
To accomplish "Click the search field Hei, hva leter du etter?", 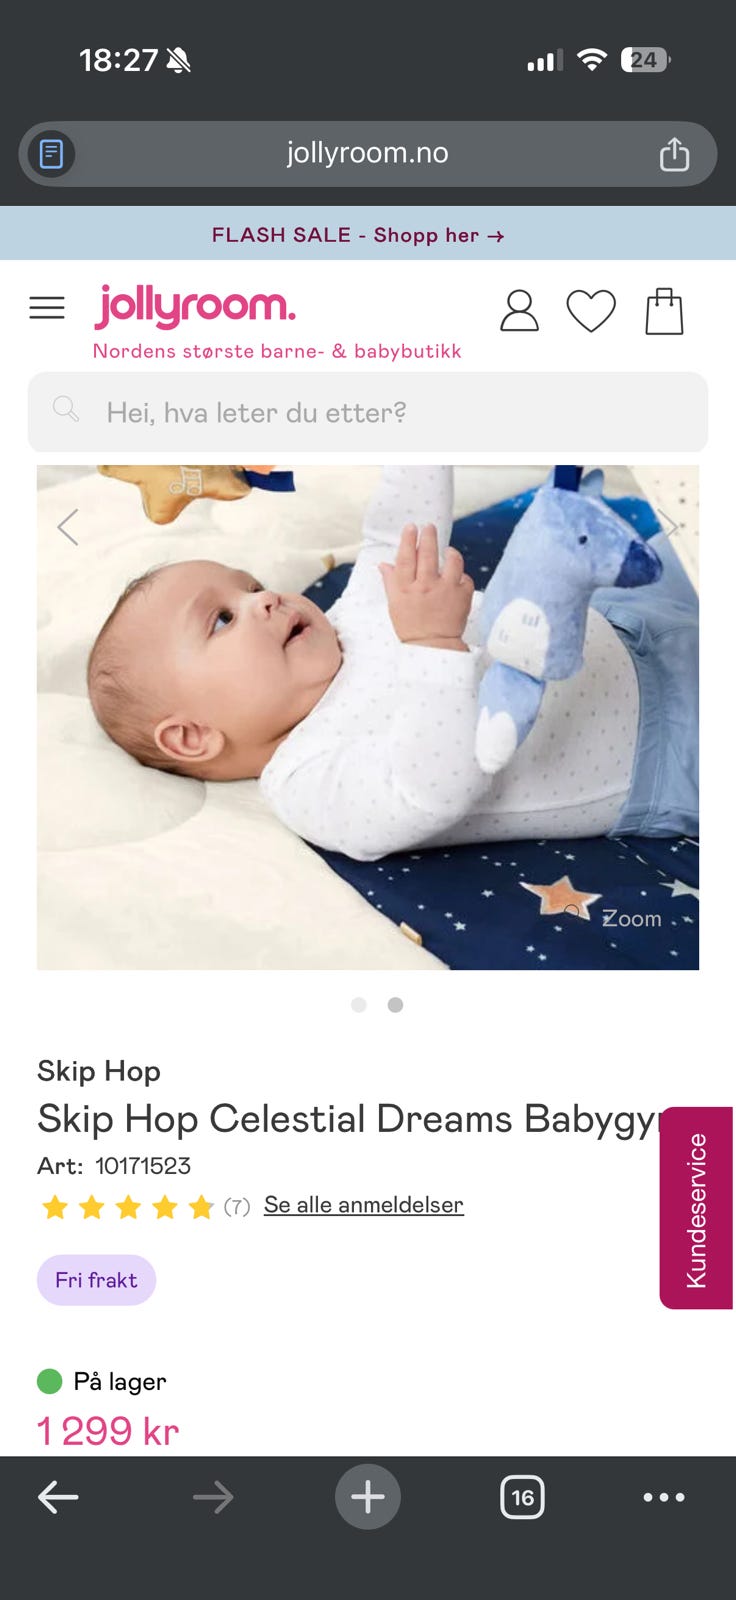I will tap(368, 412).
